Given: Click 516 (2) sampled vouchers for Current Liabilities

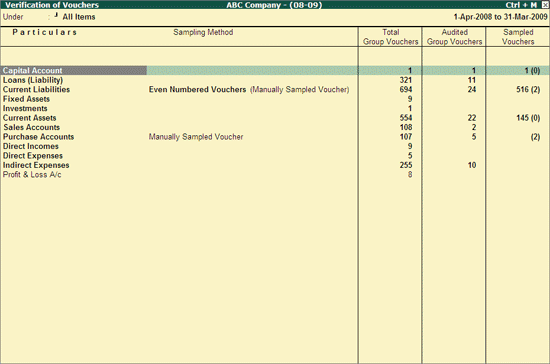Looking at the screenshot, I should [528, 89].
